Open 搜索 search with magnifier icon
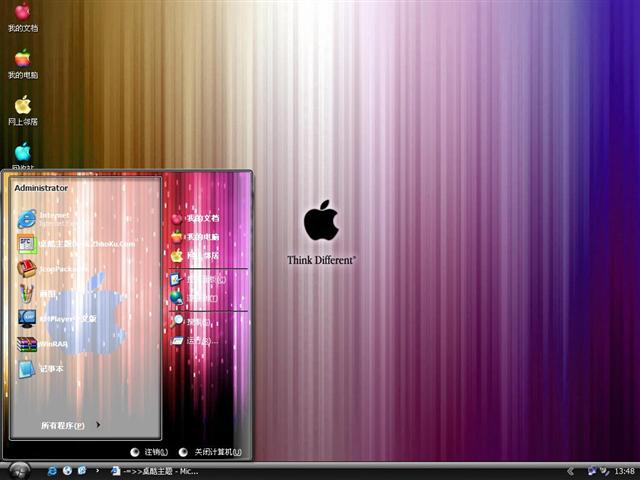 click(x=191, y=322)
